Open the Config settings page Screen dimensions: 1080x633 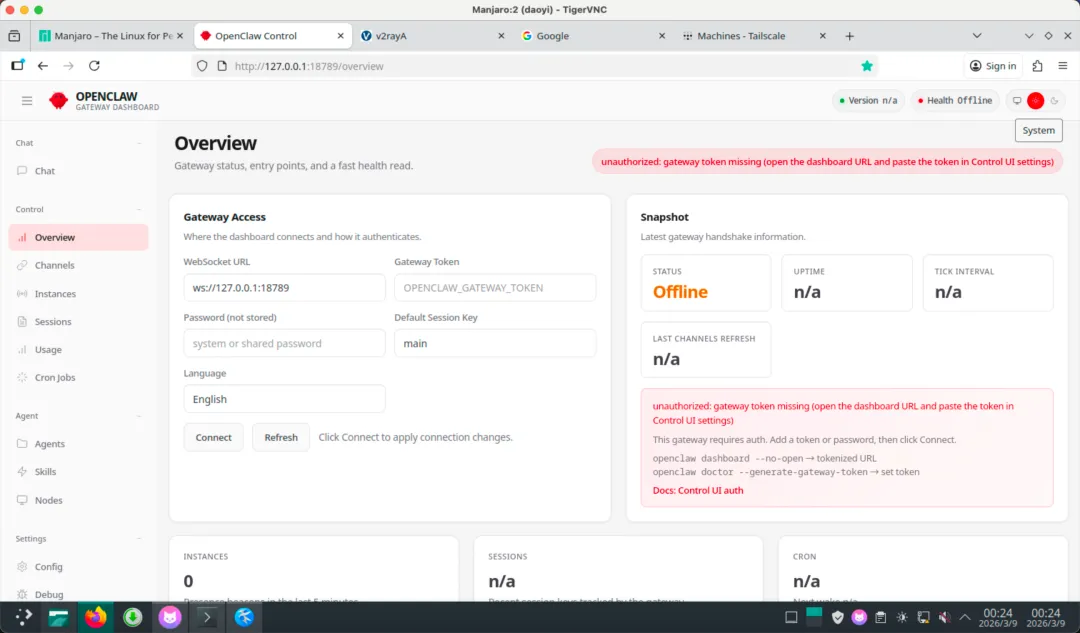point(79,567)
